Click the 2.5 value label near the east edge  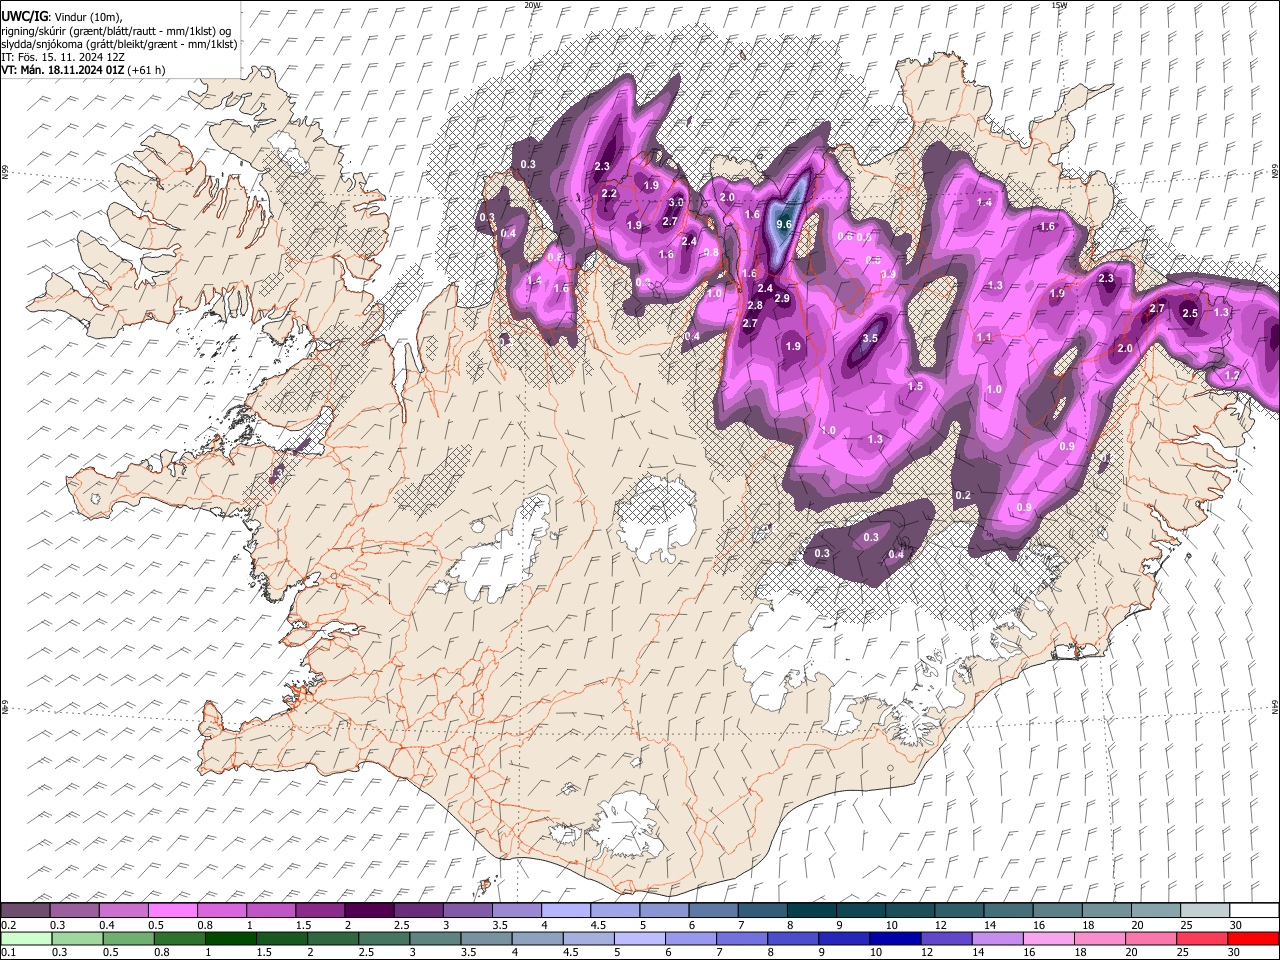click(1190, 313)
